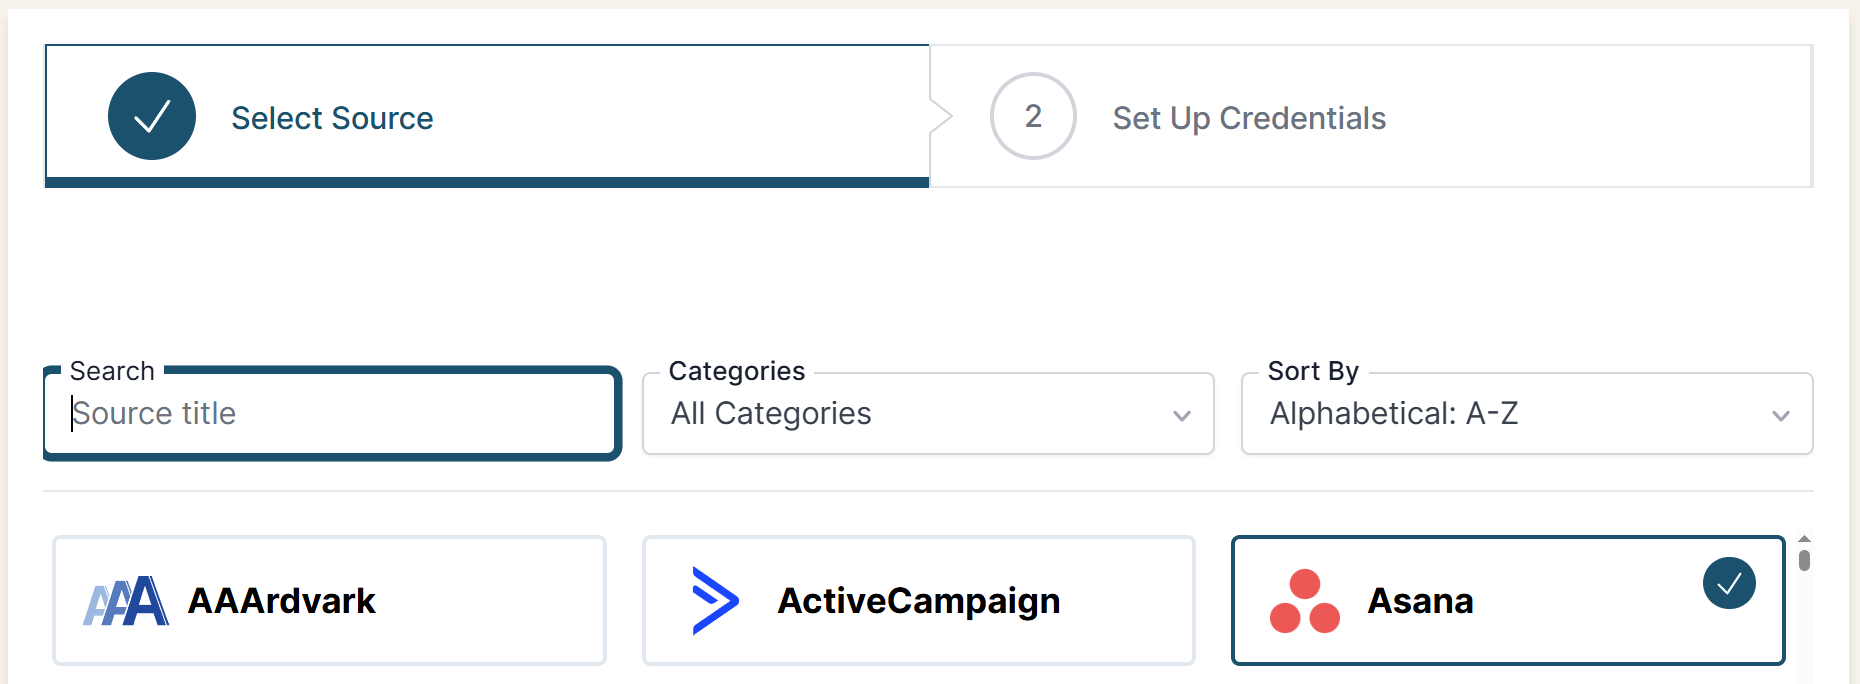
Task: Click the selected checkmark badge on Asana card
Action: pyautogui.click(x=1729, y=583)
